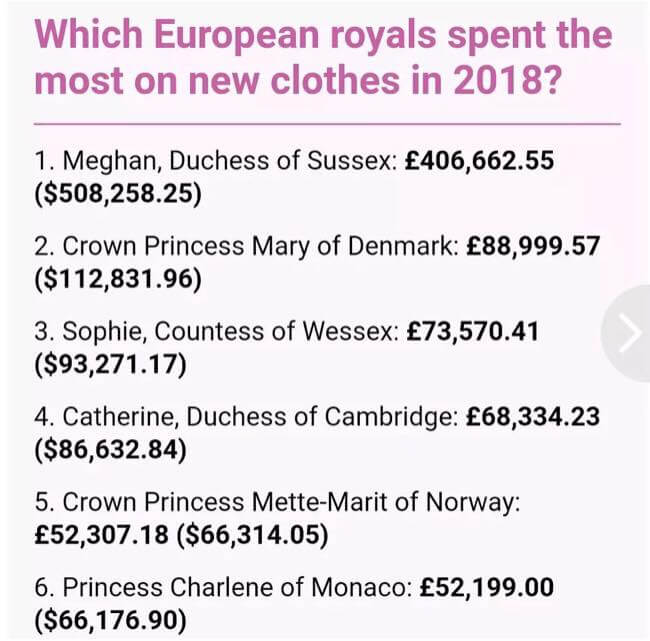Select the £73,570.41 amount
Screen dimensions: 650x641
point(473,331)
